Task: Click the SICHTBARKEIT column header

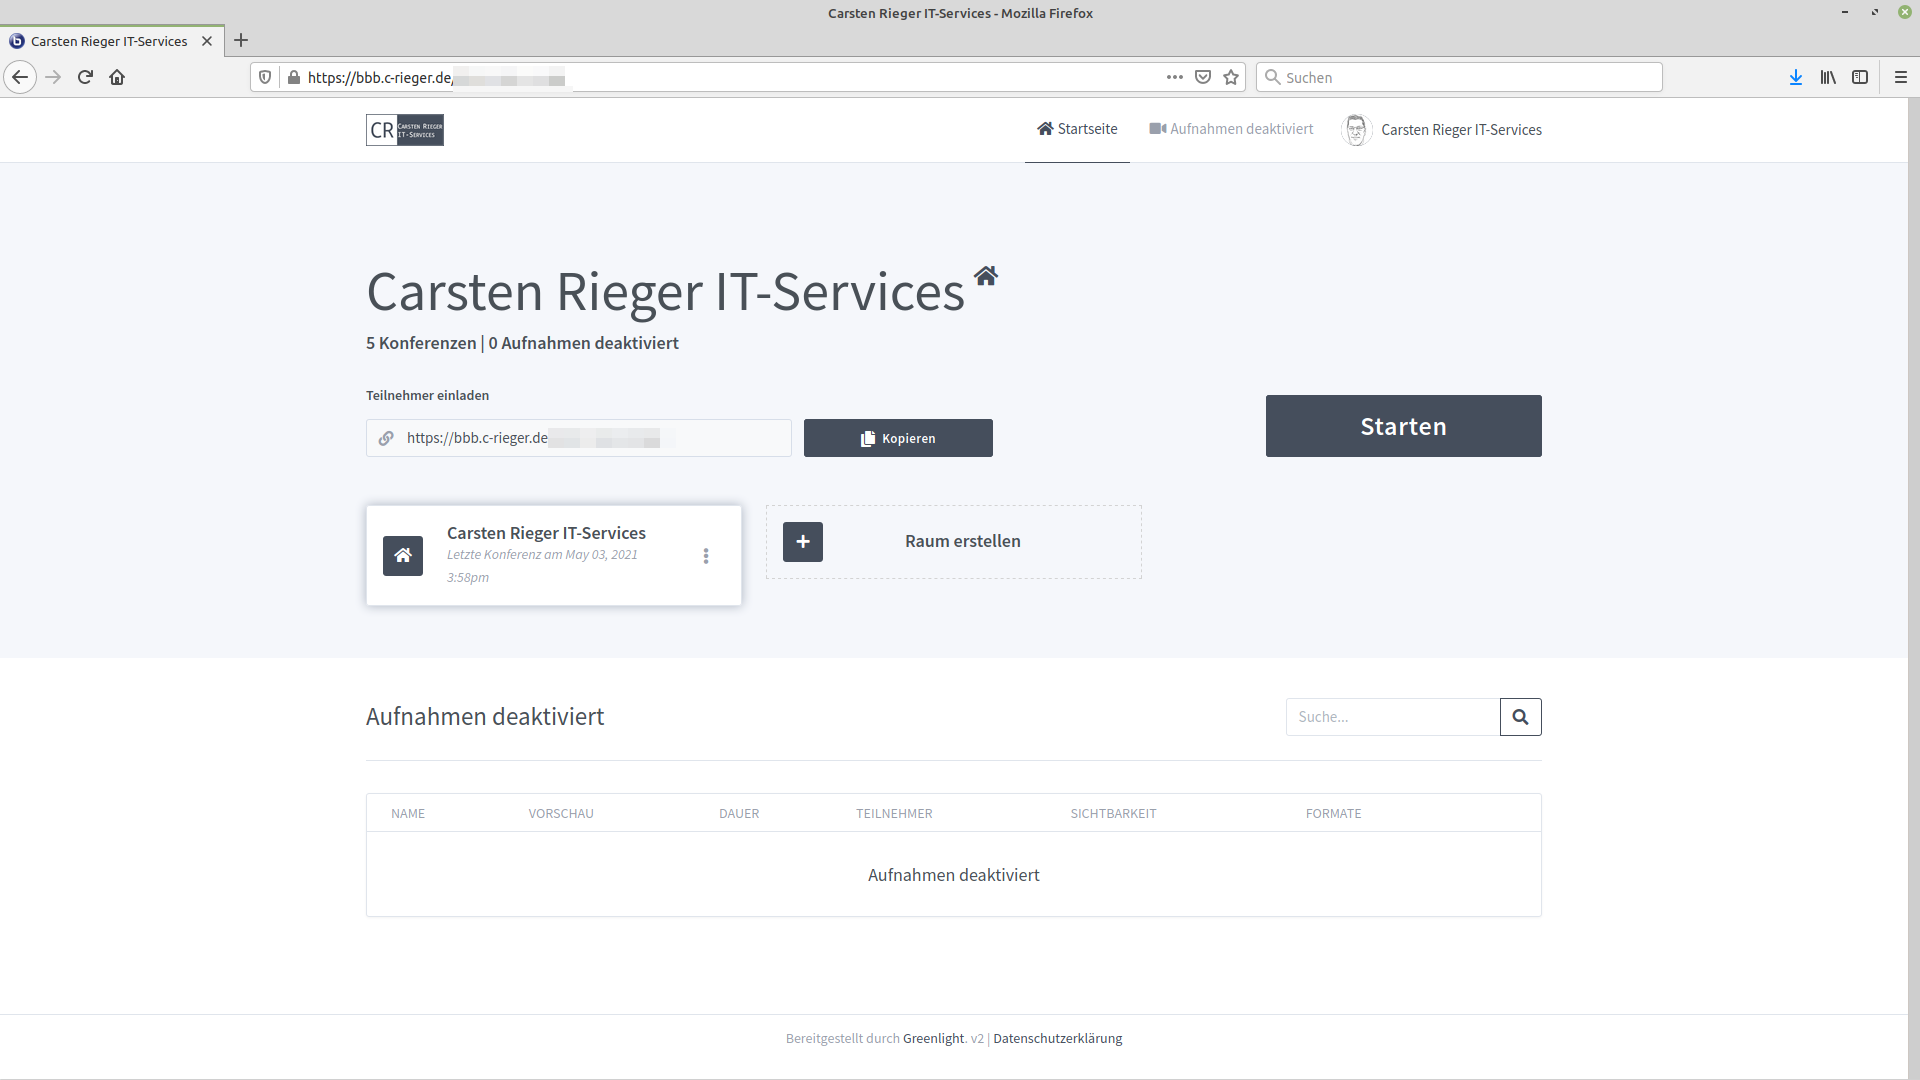Action: (1113, 813)
